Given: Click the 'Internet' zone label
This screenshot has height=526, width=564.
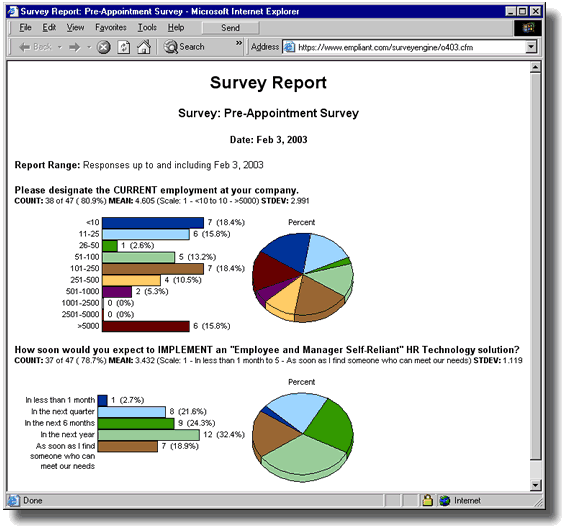Looking at the screenshot, I should pos(467,500).
